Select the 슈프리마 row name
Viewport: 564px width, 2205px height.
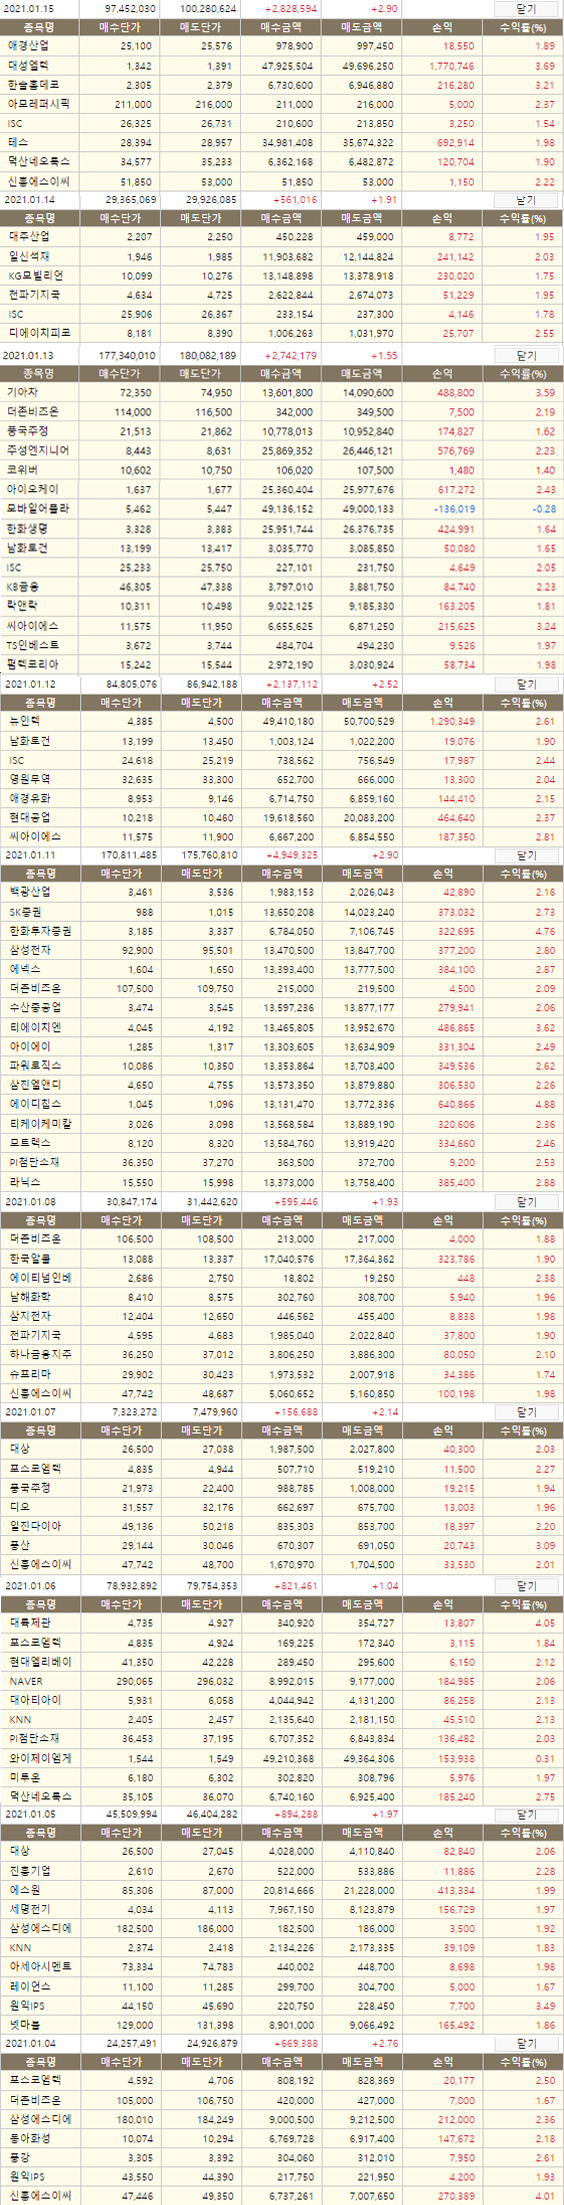click(x=27, y=1374)
